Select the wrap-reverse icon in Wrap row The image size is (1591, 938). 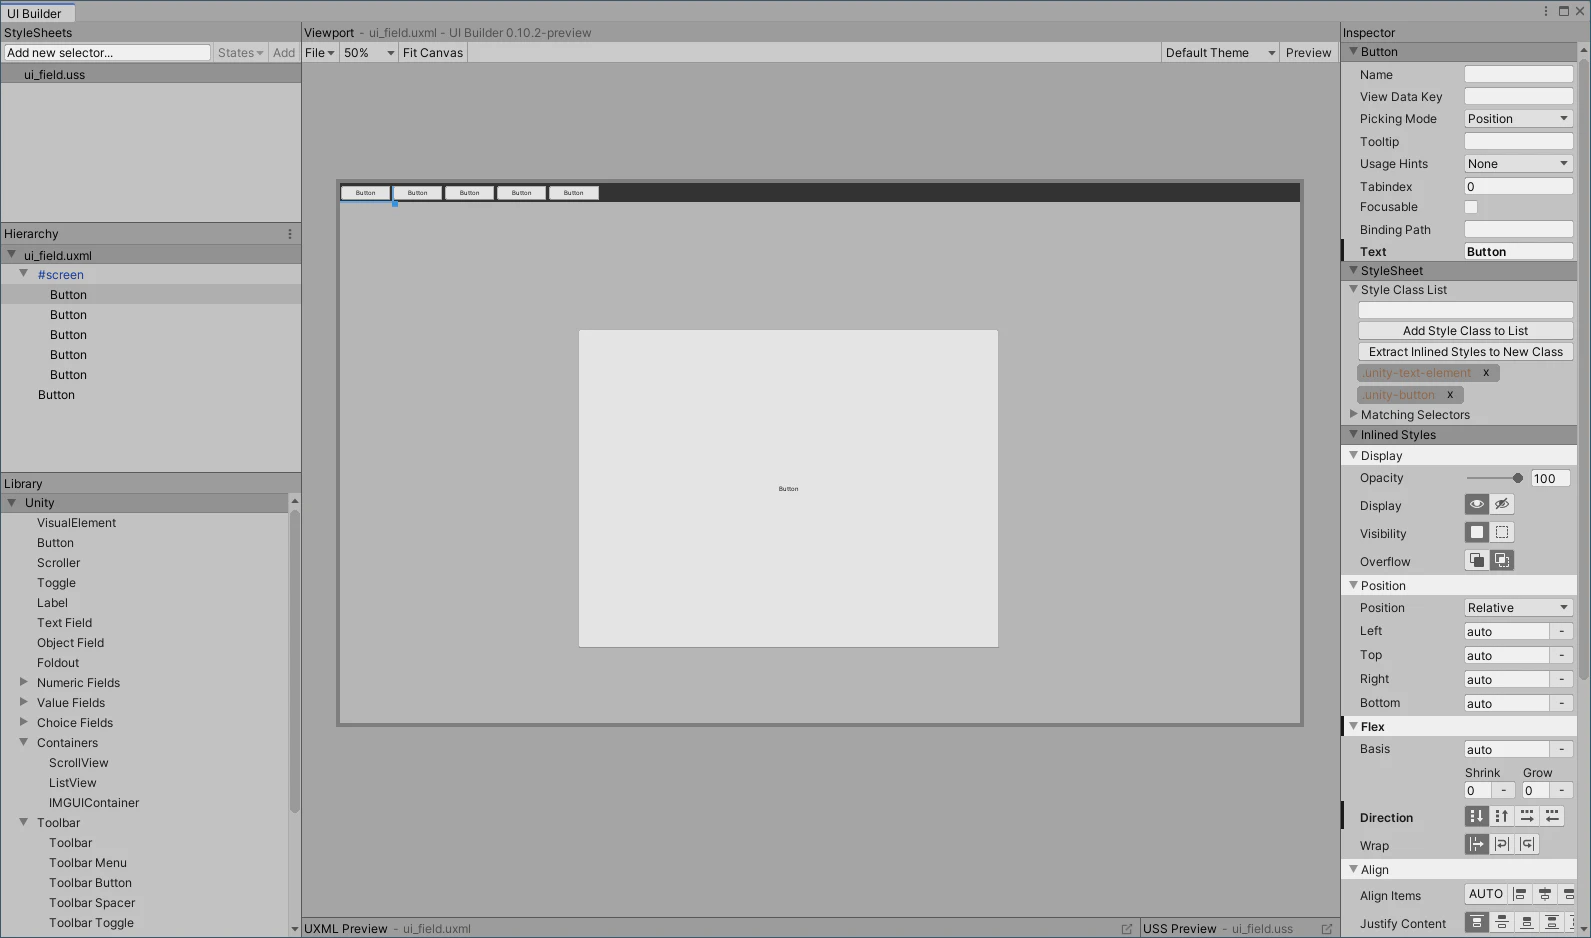[1527, 845]
